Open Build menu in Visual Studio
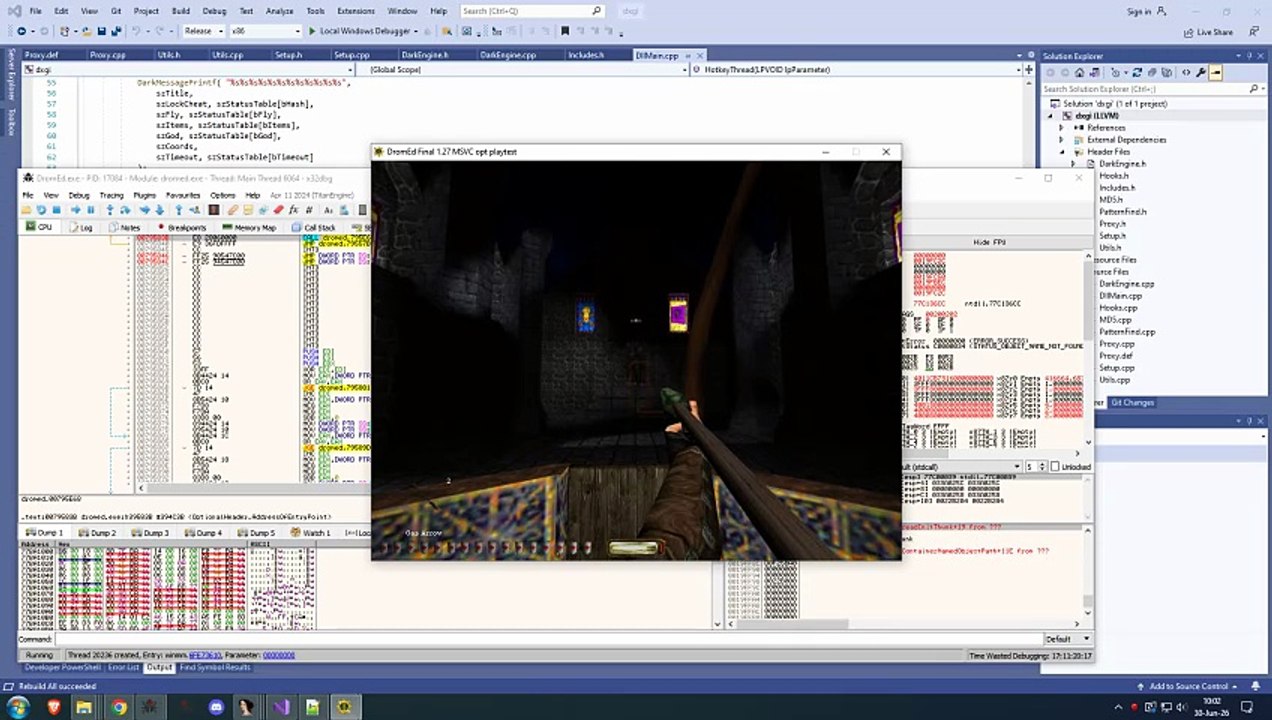 tap(181, 11)
